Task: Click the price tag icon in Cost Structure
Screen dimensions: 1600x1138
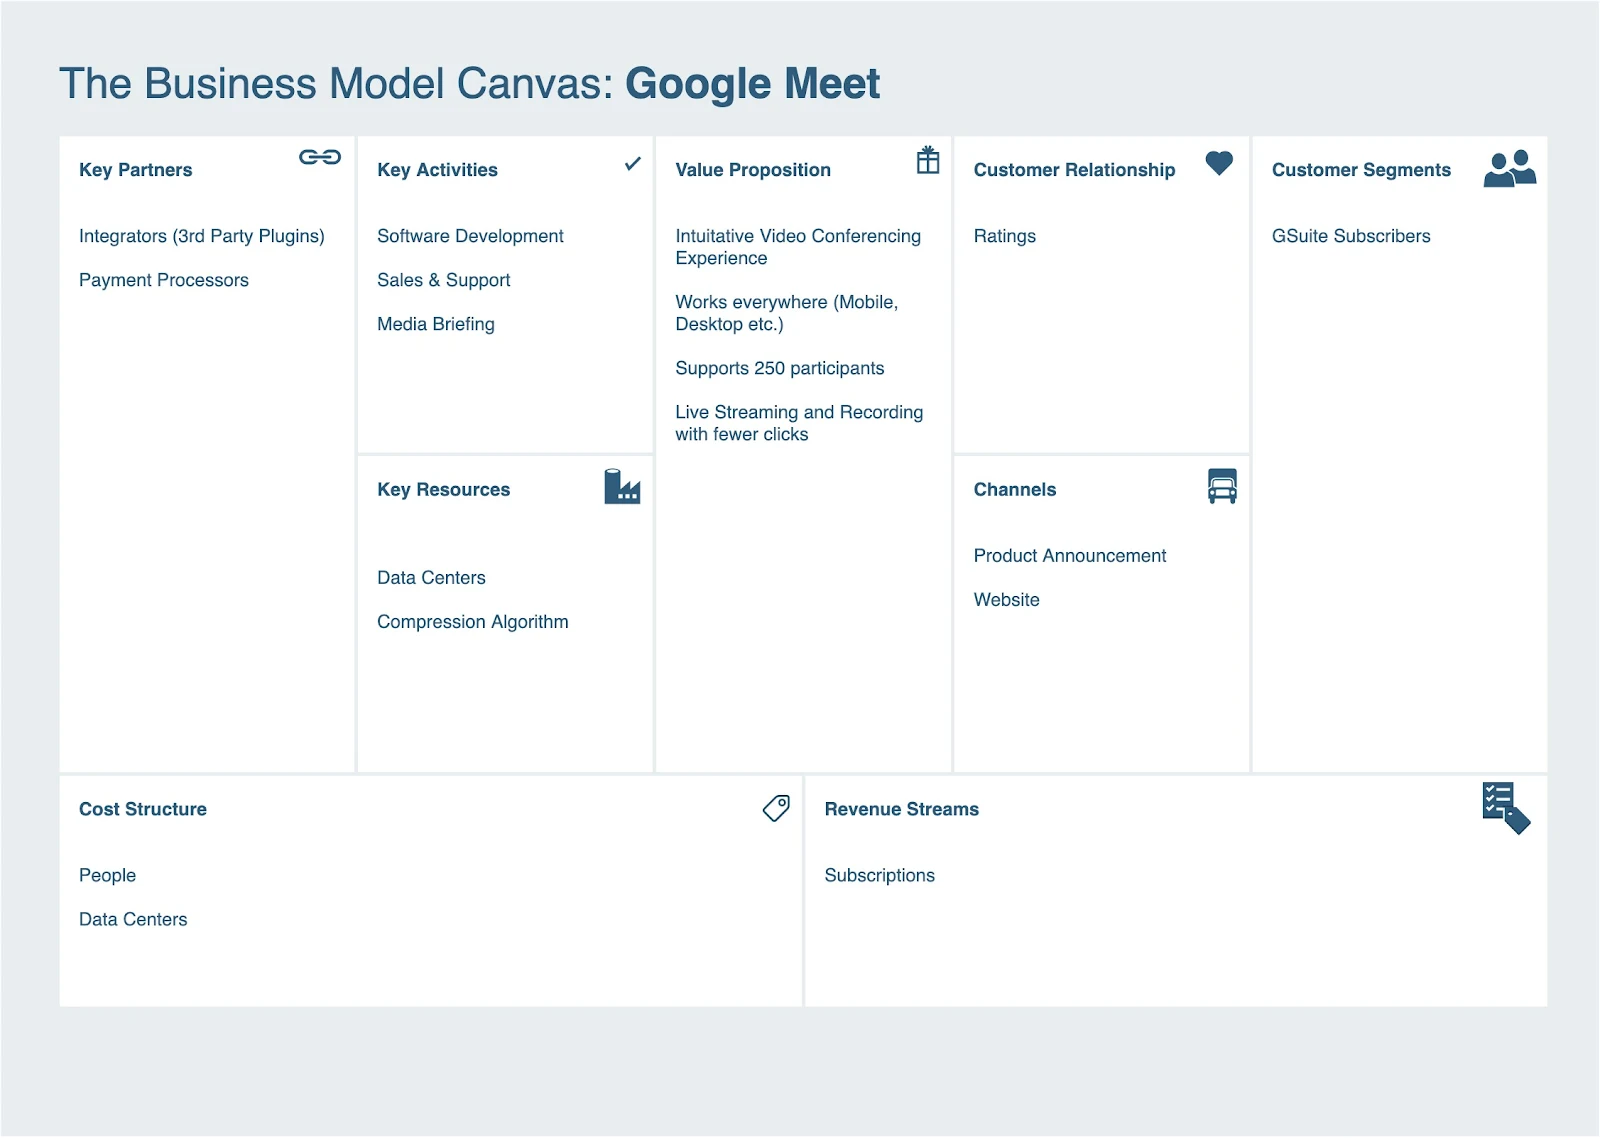Action: [x=776, y=808]
